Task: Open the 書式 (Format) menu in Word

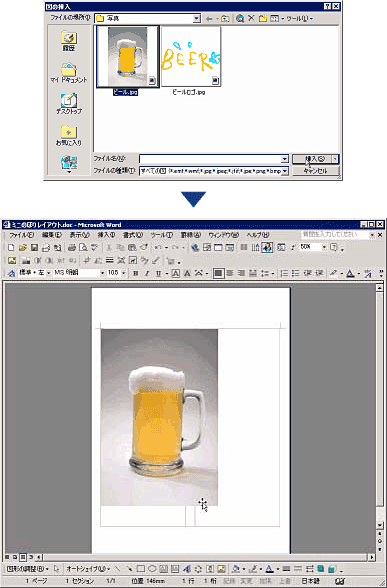Action: coord(133,235)
